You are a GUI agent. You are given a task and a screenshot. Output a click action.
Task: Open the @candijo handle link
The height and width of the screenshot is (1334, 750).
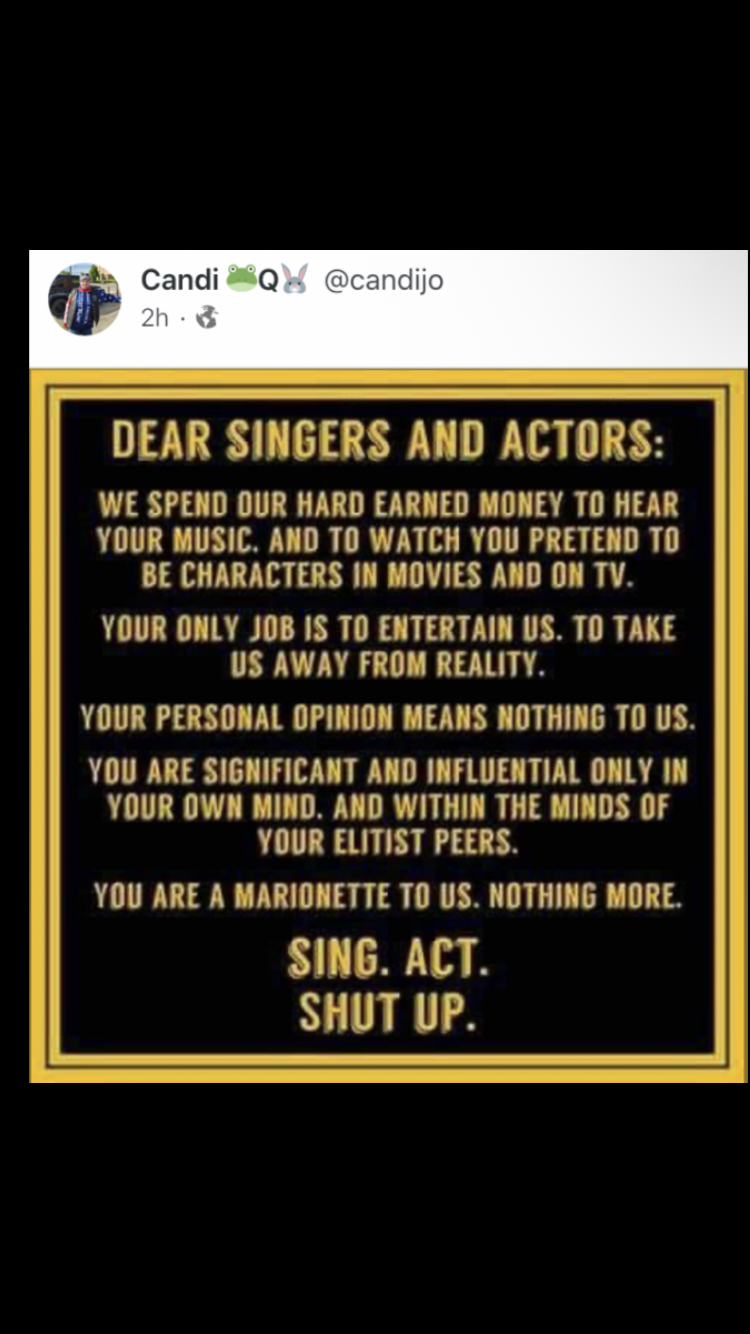pos(383,281)
